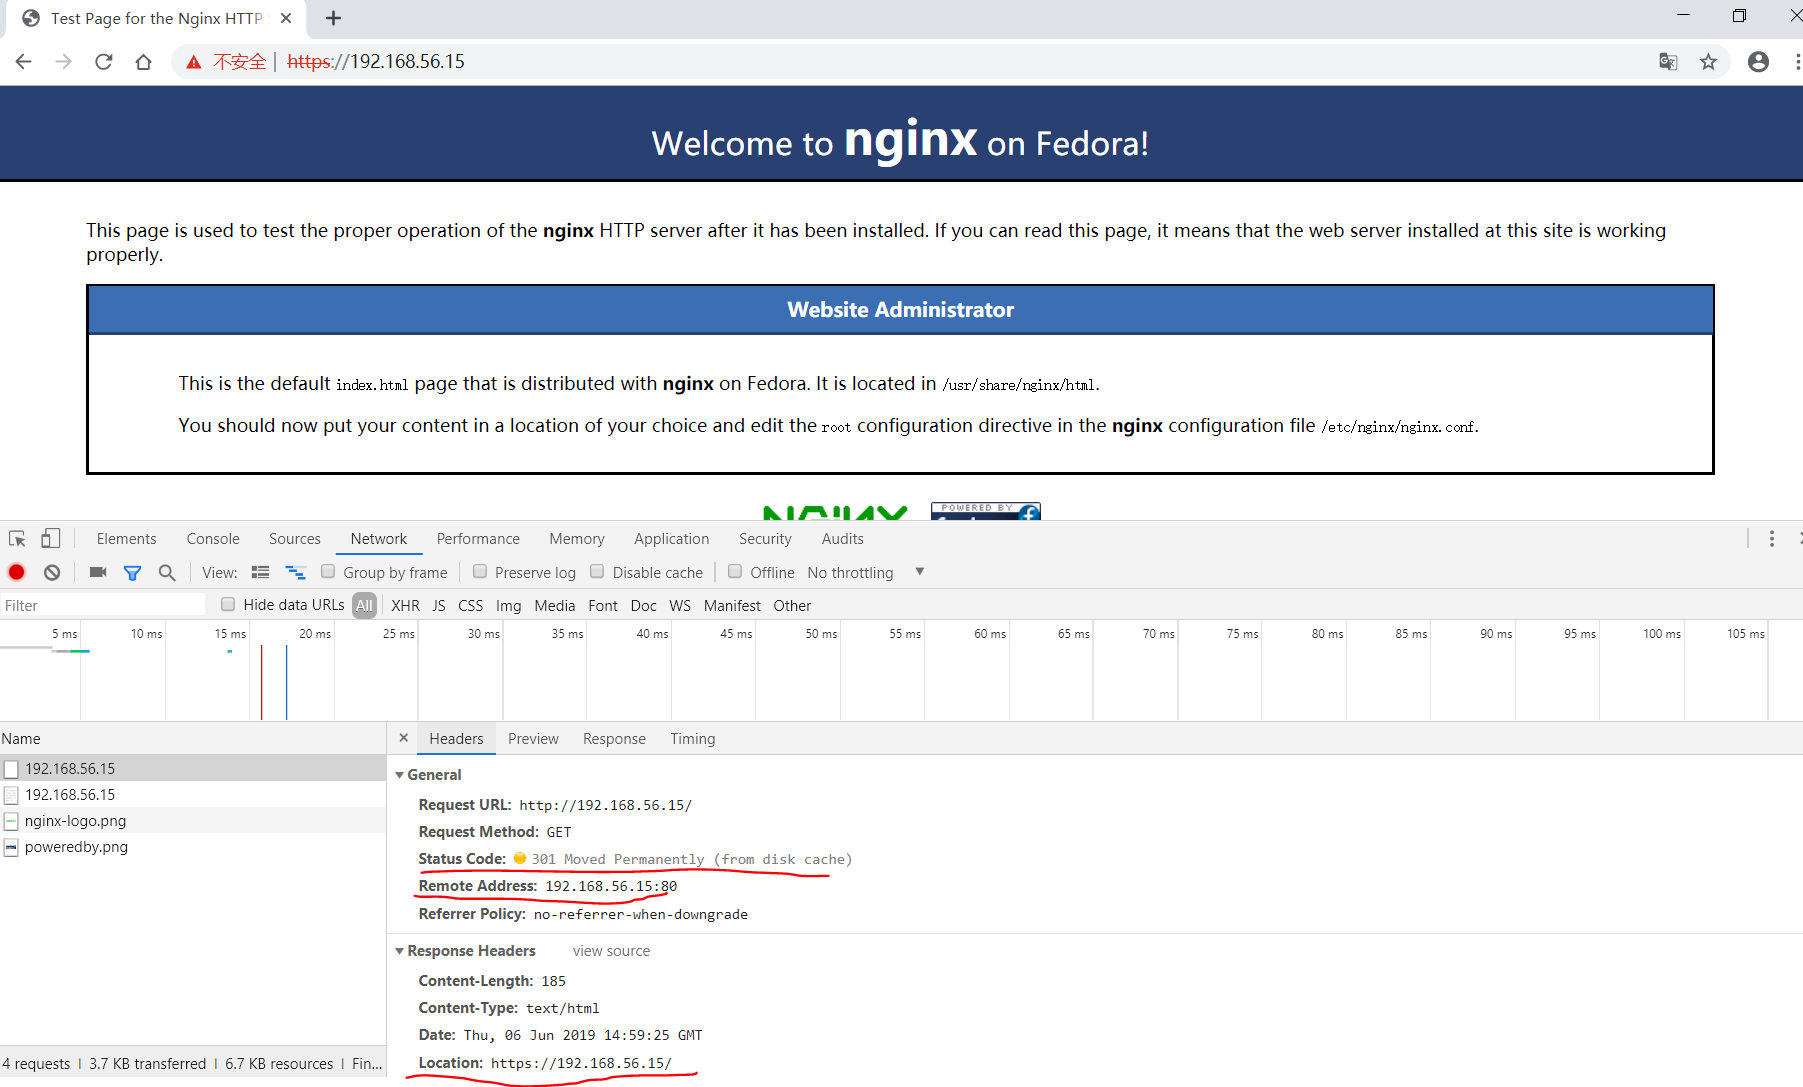This screenshot has width=1803, height=1087.
Task: Filter requests by Manifest
Action: [x=732, y=605]
